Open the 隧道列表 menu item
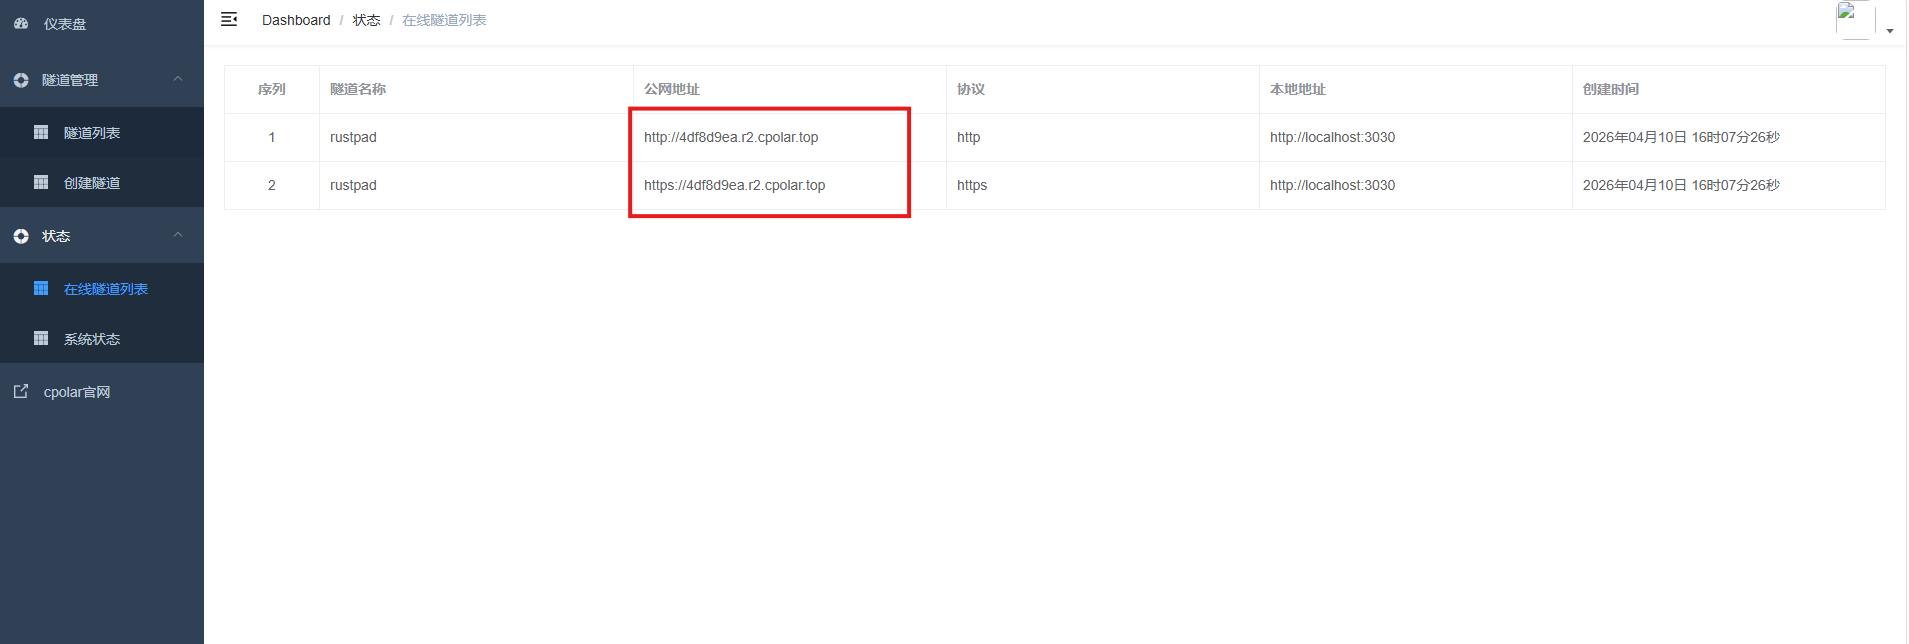Screen dimensions: 1909x644 pyautogui.click(x=92, y=133)
